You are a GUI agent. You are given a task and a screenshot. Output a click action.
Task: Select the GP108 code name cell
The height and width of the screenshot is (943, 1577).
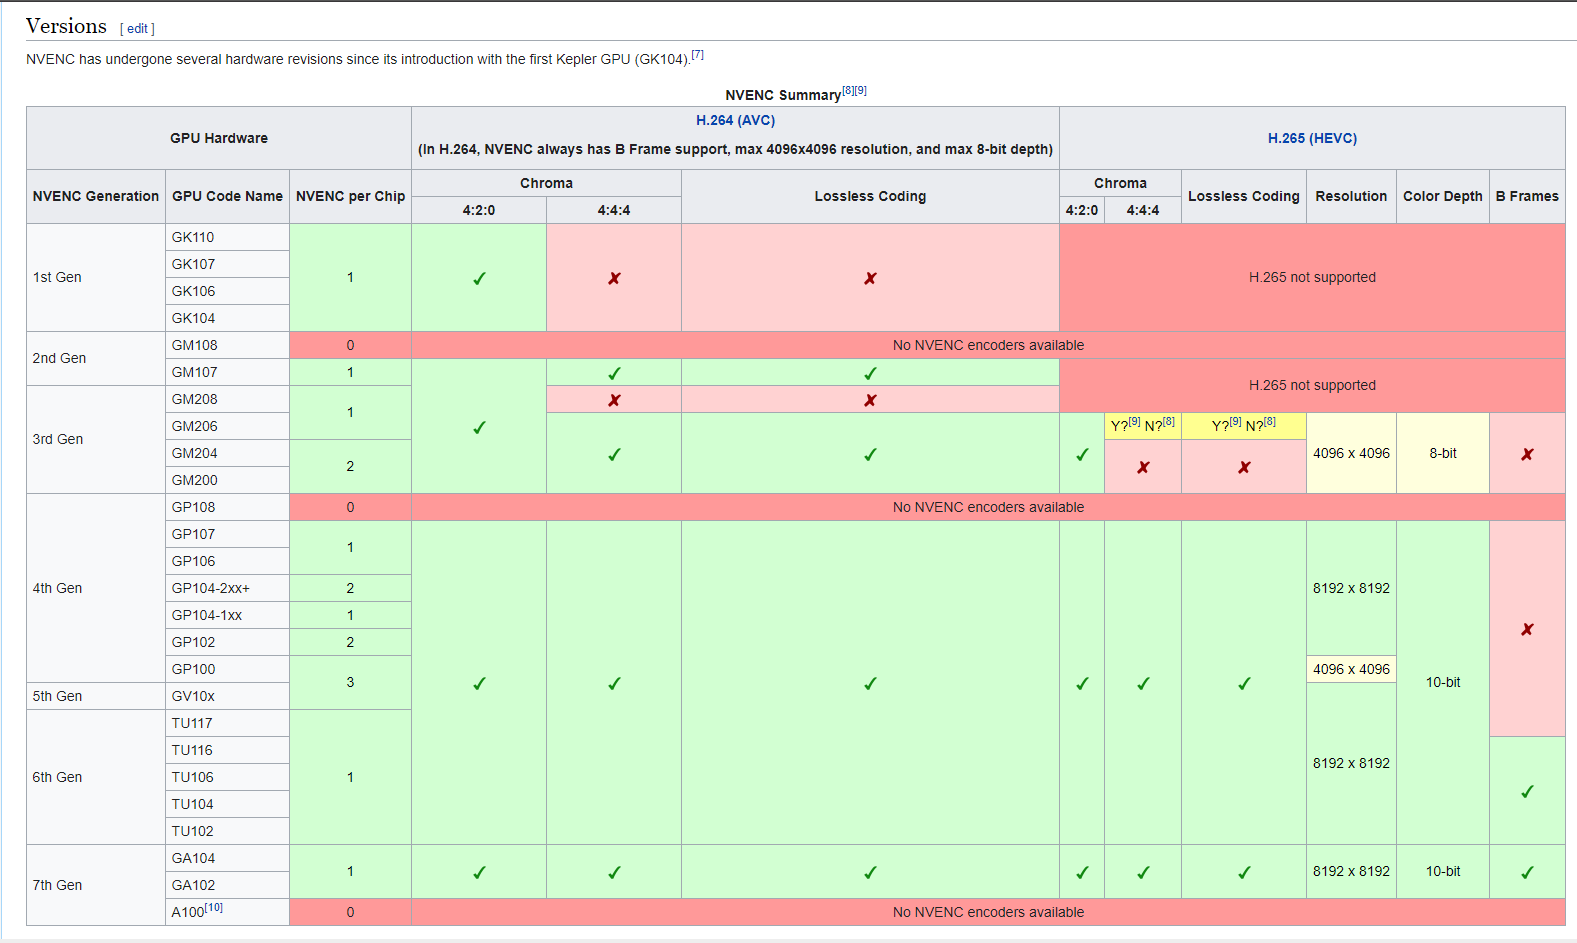(x=227, y=507)
